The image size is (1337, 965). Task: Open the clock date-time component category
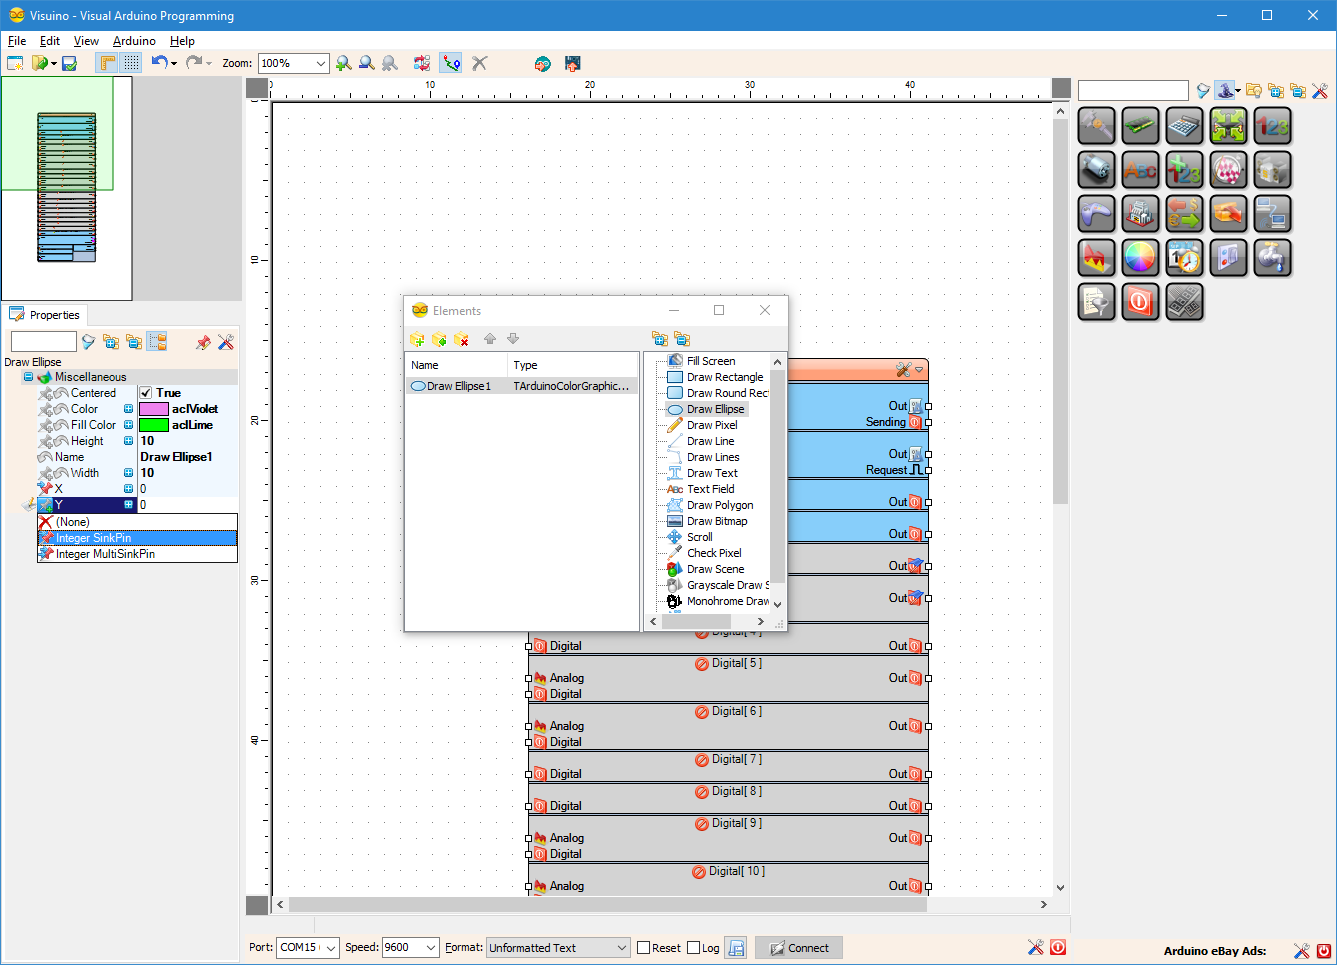coord(1184,258)
